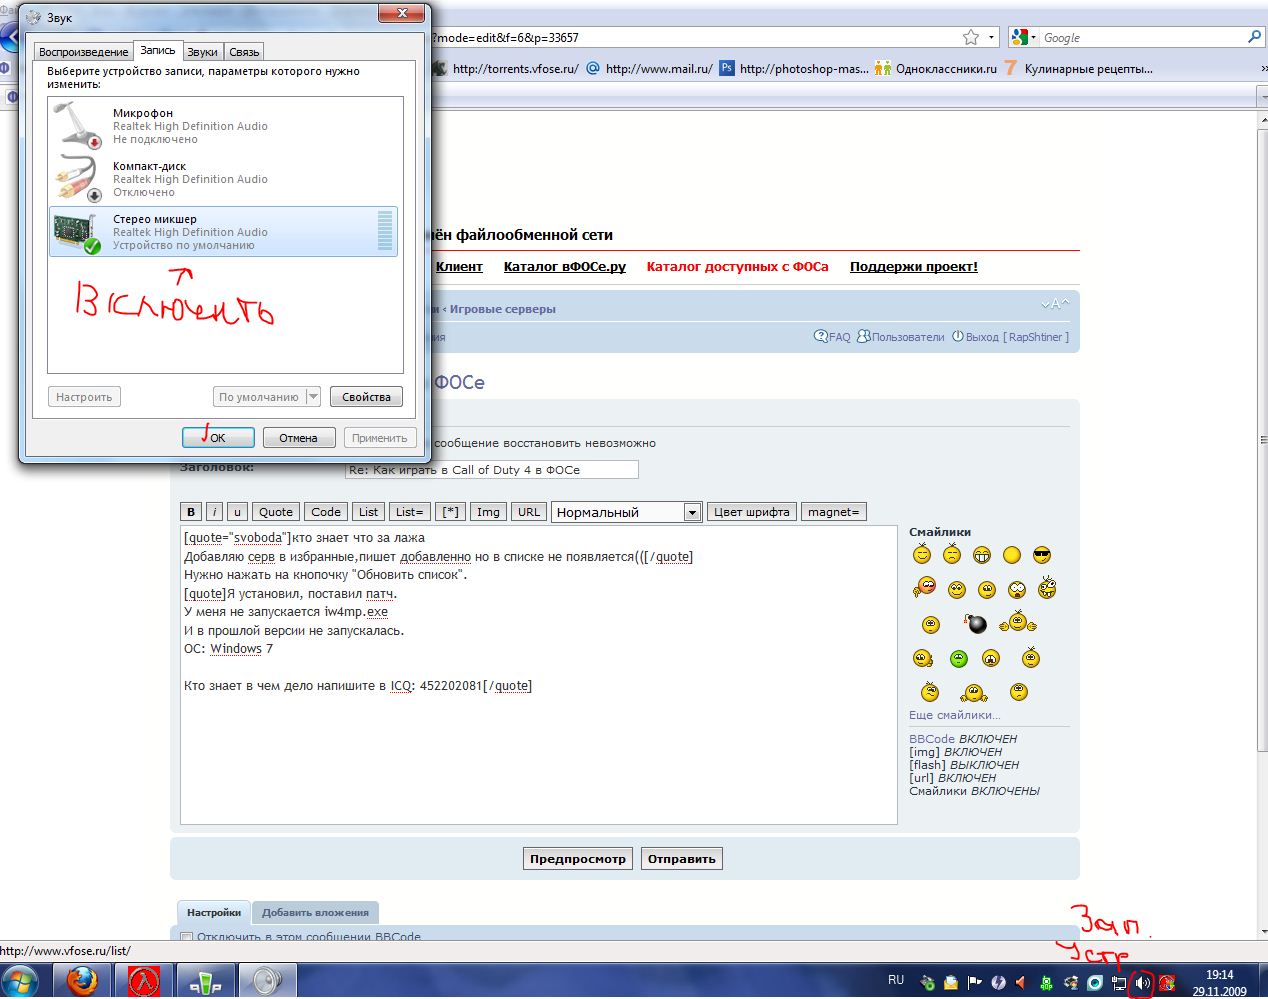Insert the bomb smiley
Screen dimensions: 1268x999
(x=976, y=624)
